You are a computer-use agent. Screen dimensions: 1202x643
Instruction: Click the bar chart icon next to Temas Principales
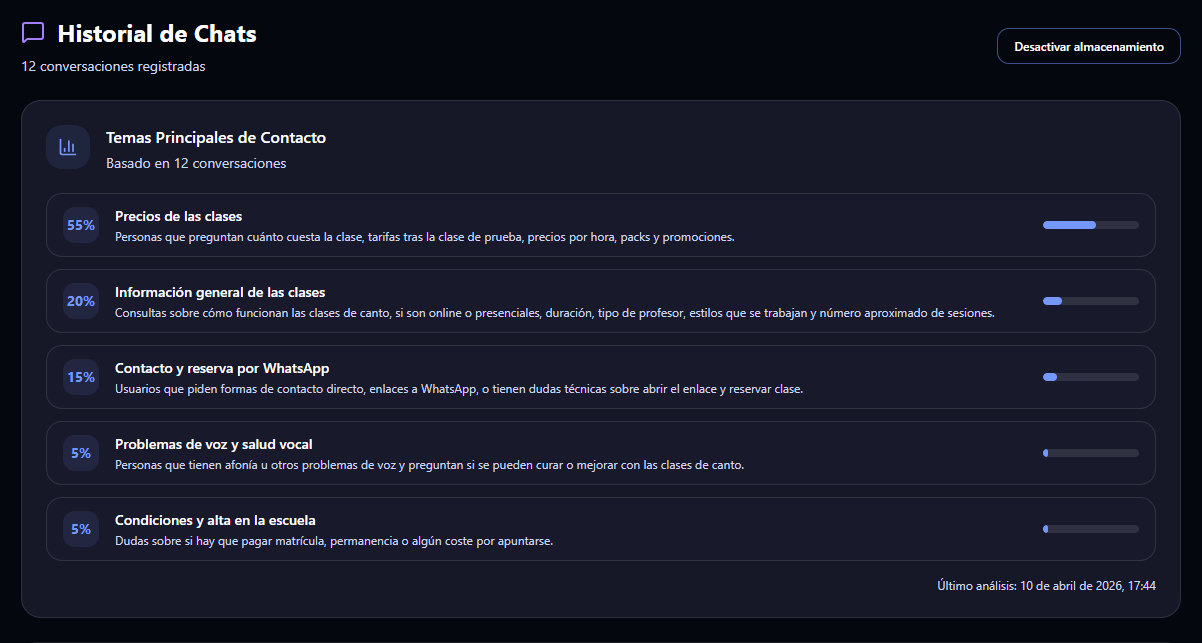pyautogui.click(x=68, y=147)
